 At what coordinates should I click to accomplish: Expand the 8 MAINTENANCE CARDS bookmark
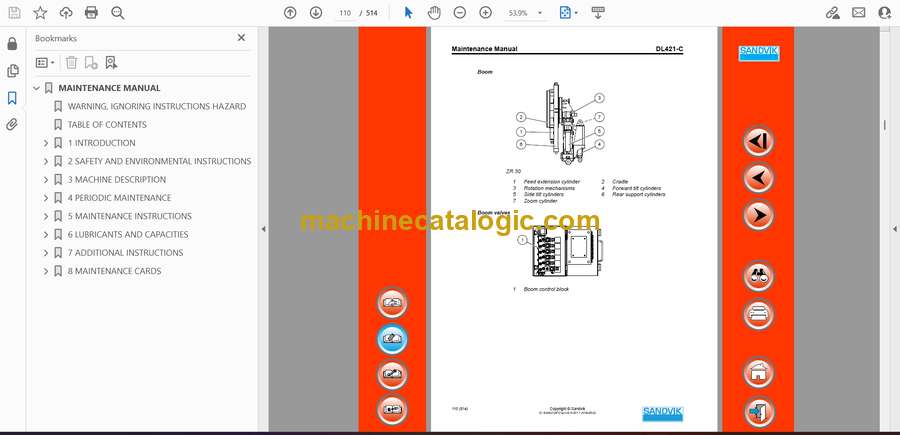click(x=46, y=271)
